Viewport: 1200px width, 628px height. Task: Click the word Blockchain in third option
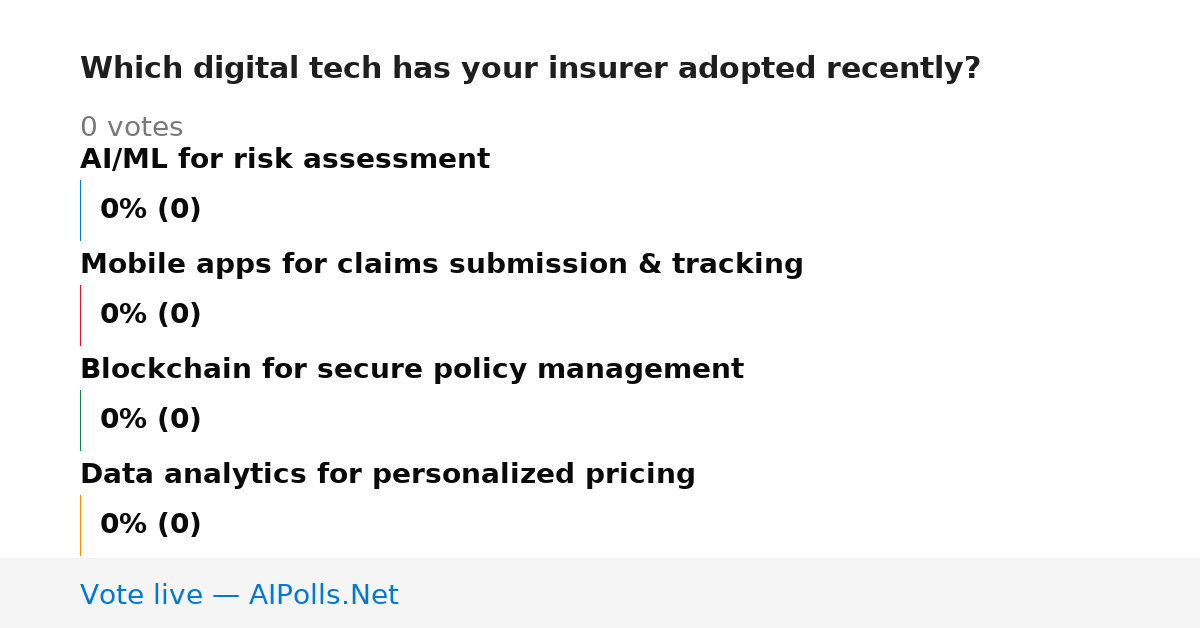click(x=166, y=370)
